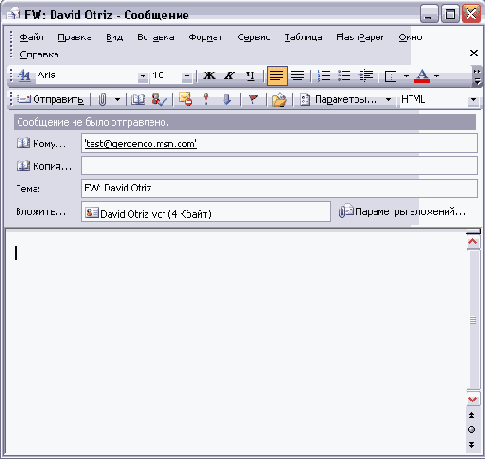Click the Отправить send button
Viewport: 485px width, 459px height.
click(50, 99)
